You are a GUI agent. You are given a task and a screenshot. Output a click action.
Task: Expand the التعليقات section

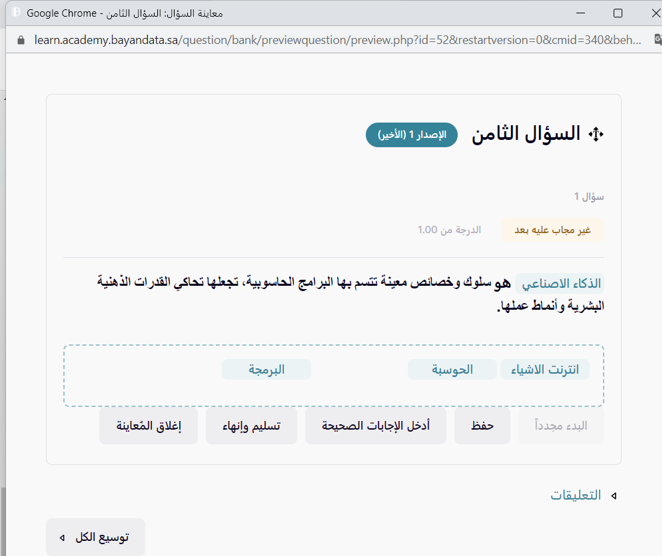(576, 495)
